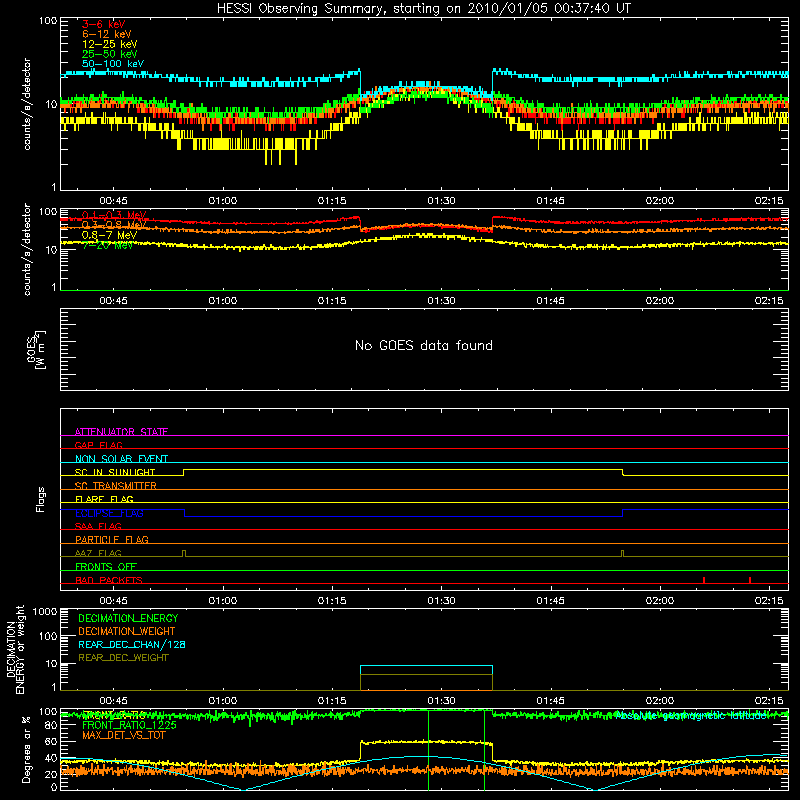Click the 00:45 tick label under the decimation plot
Image resolution: width=800 pixels, height=800 pixels.
(113, 701)
